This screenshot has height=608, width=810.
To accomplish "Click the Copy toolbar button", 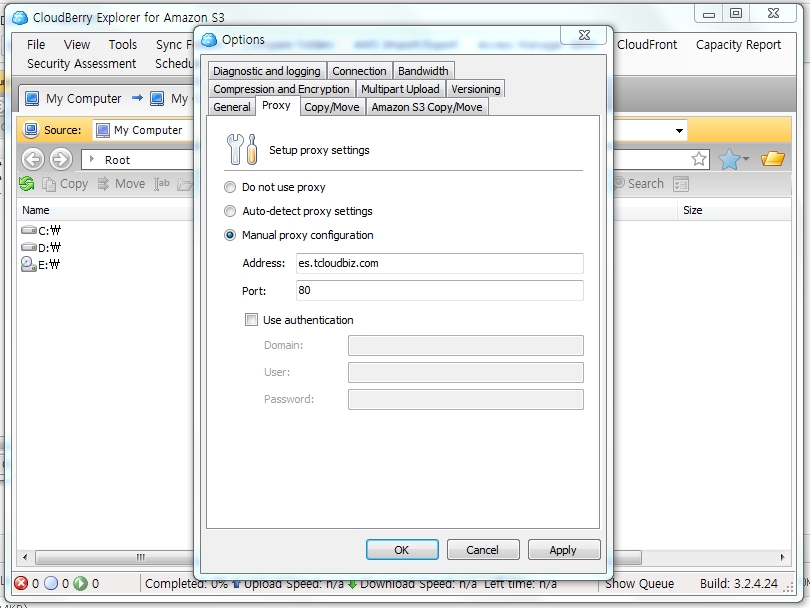I will pos(65,184).
